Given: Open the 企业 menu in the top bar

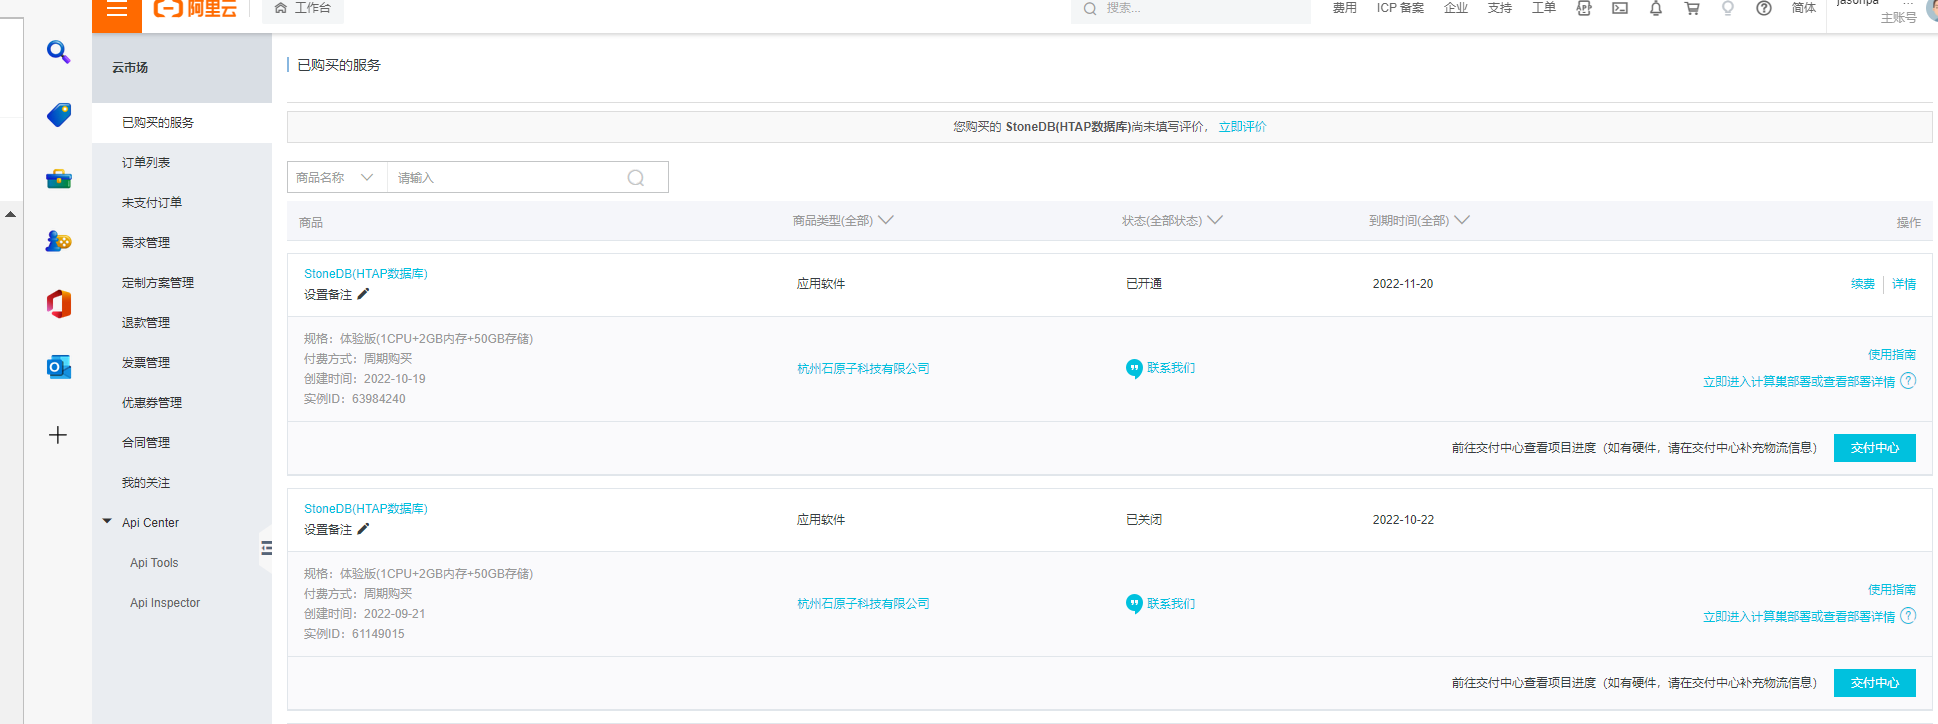Looking at the screenshot, I should click(x=1456, y=8).
